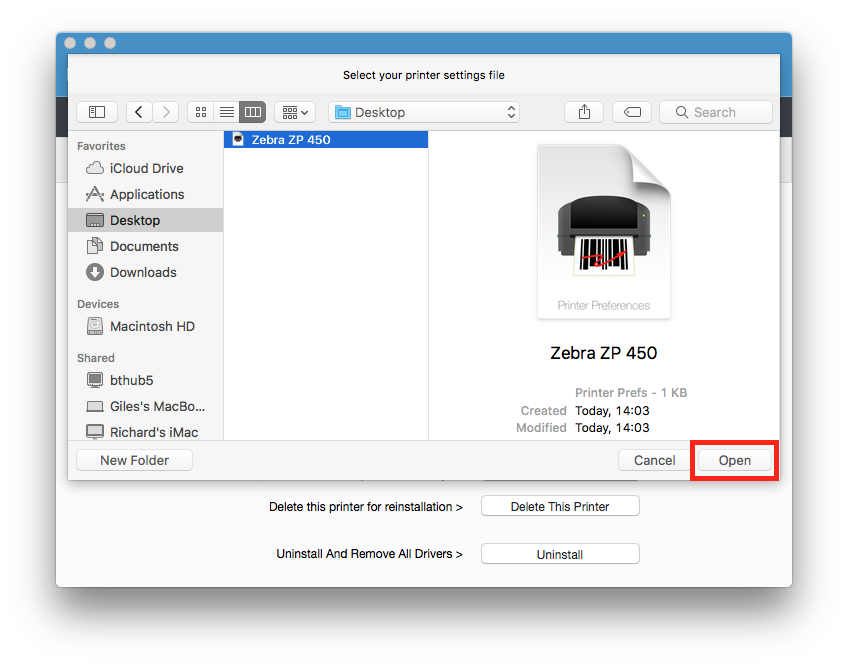Click the Search field
Viewport: 848px width, 667px height.
tap(716, 112)
